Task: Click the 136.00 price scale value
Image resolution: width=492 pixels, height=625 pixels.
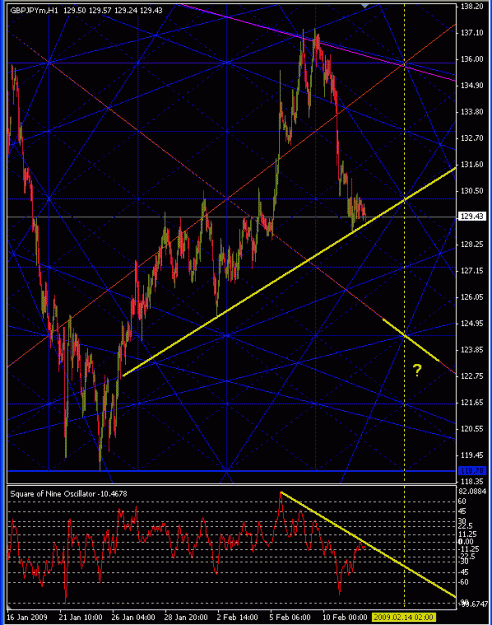Action: click(472, 59)
